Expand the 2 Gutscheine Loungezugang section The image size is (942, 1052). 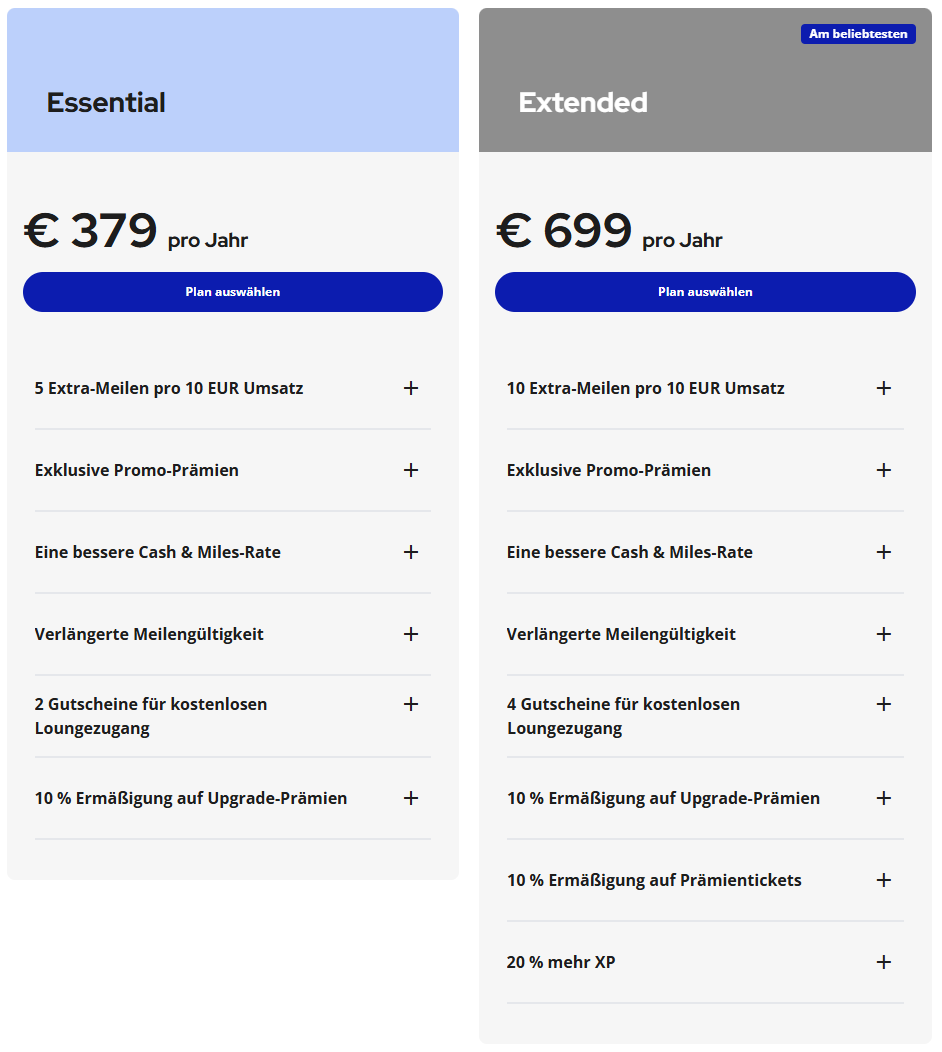point(411,704)
